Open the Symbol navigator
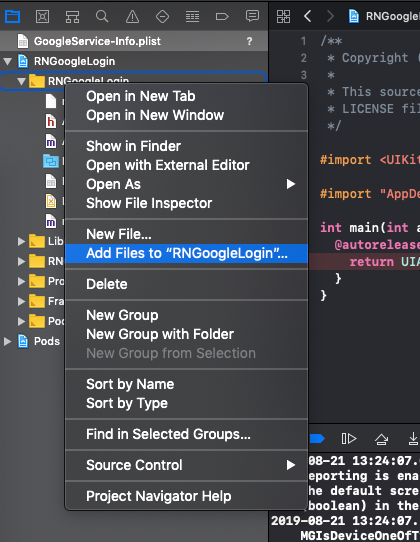The width and height of the screenshot is (420, 542). 72,16
